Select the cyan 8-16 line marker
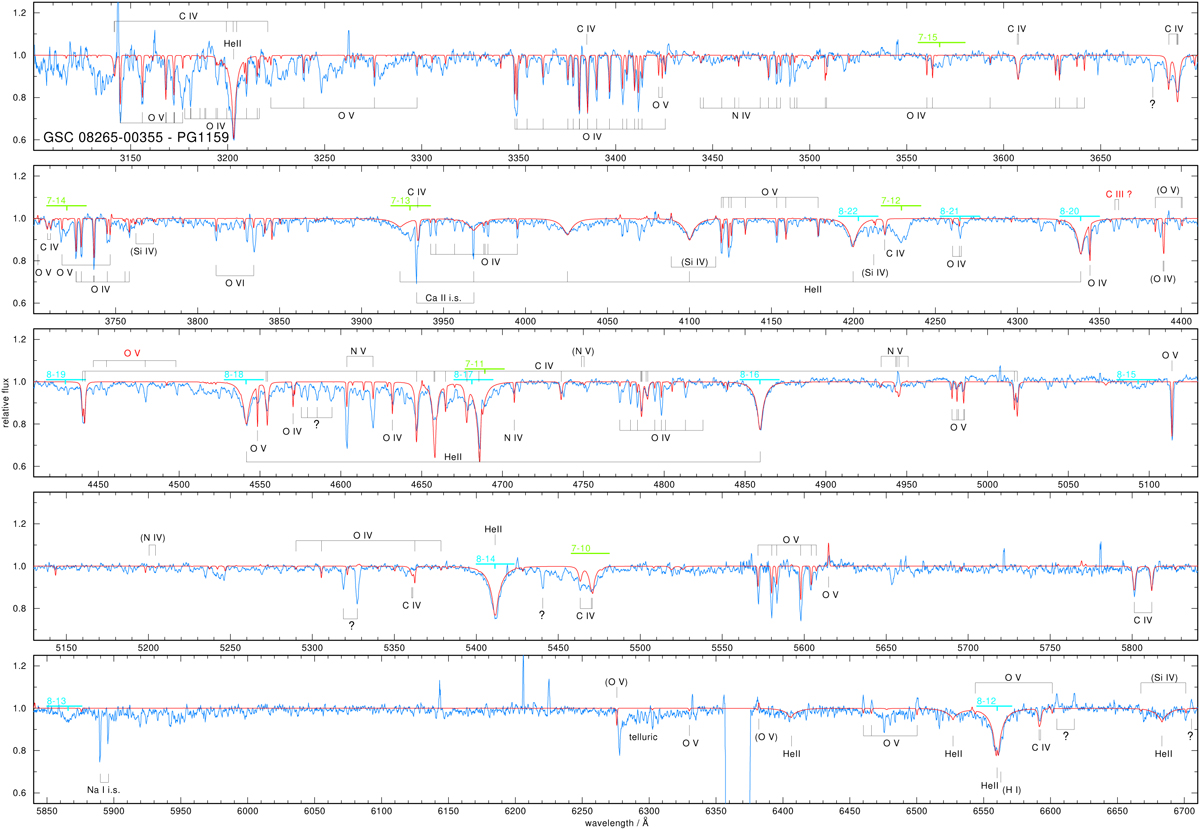This screenshot has width=1200, height=830. 750,374
